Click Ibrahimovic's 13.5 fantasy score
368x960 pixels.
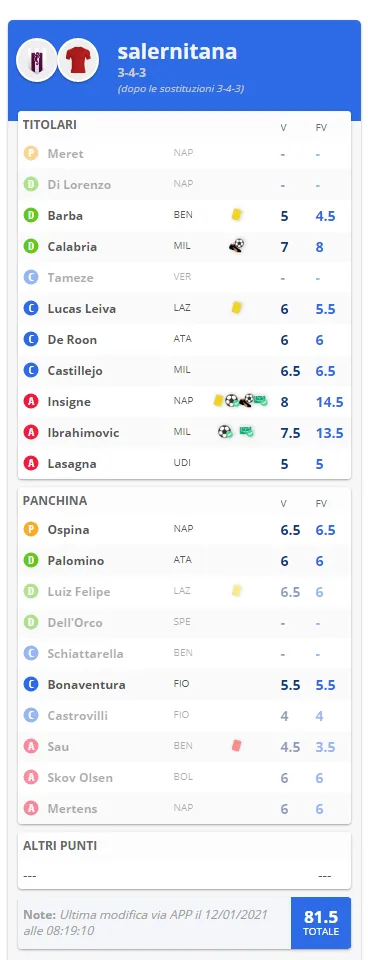point(329,433)
